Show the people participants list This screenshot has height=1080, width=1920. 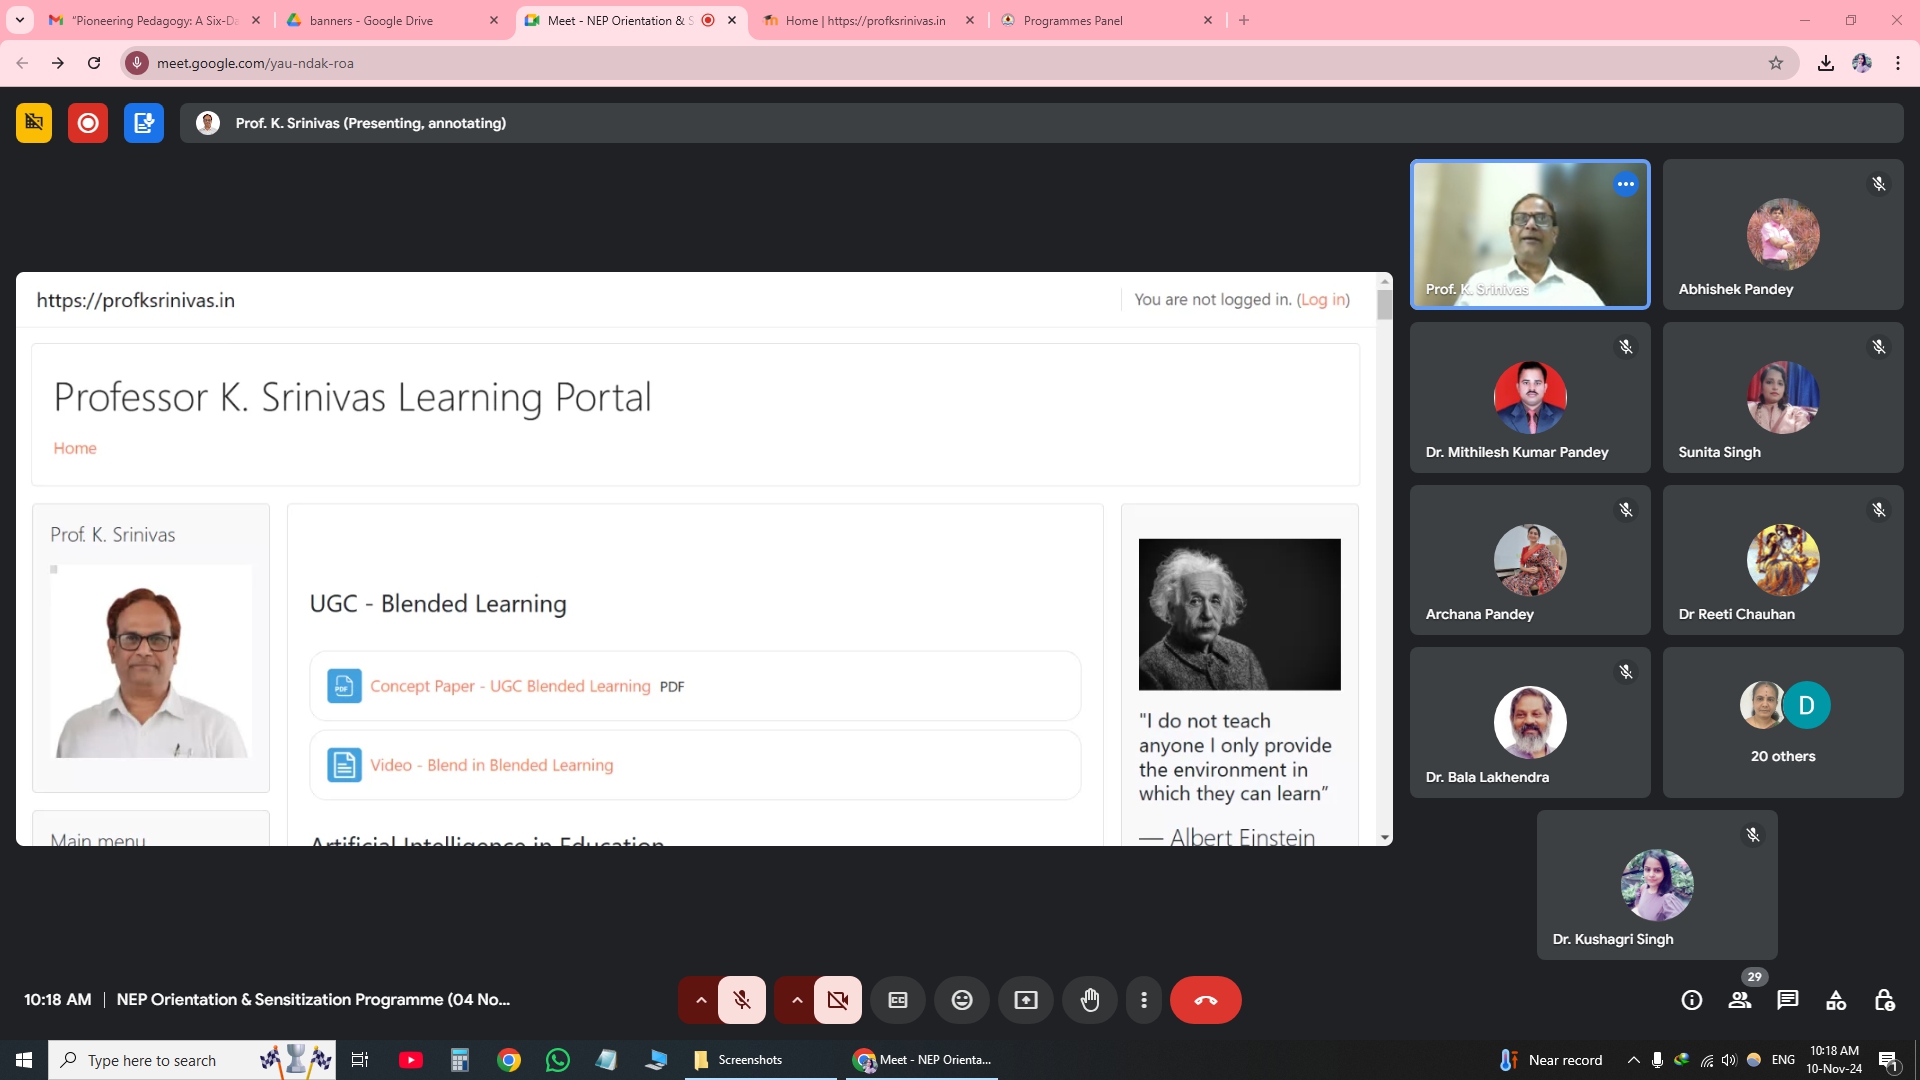click(1740, 1000)
